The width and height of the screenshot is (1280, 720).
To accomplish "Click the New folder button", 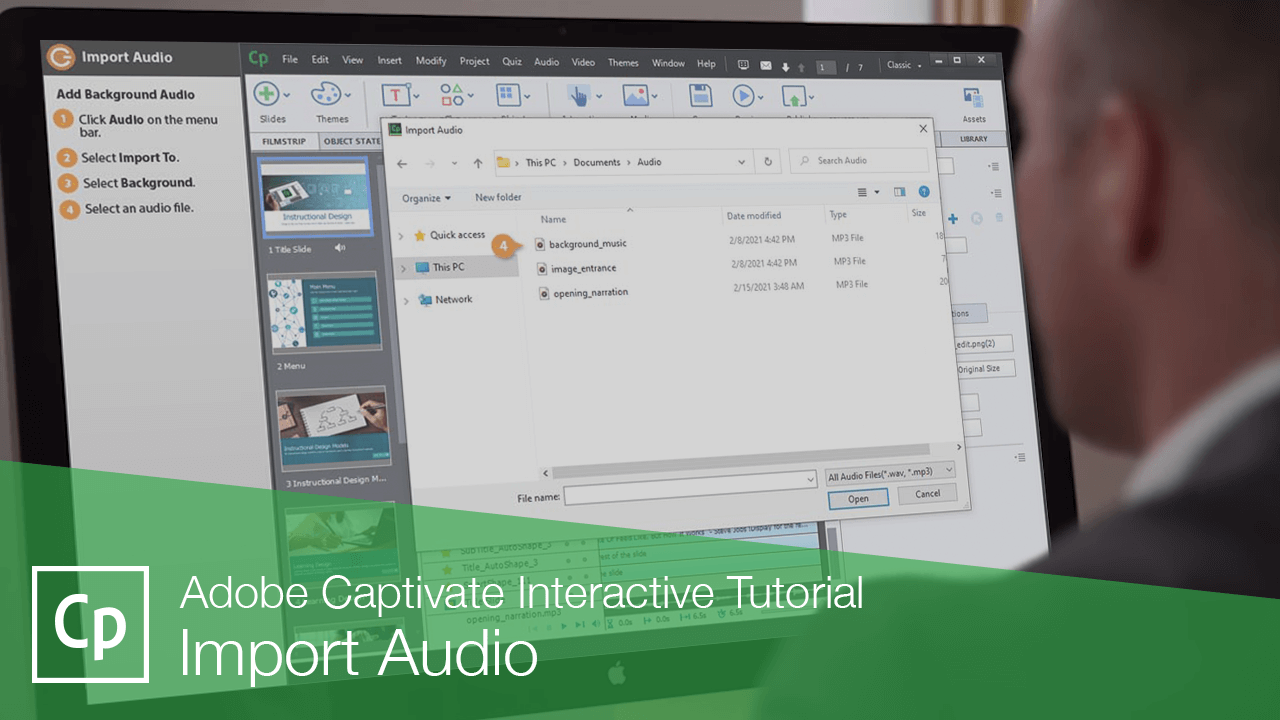I will (x=498, y=197).
